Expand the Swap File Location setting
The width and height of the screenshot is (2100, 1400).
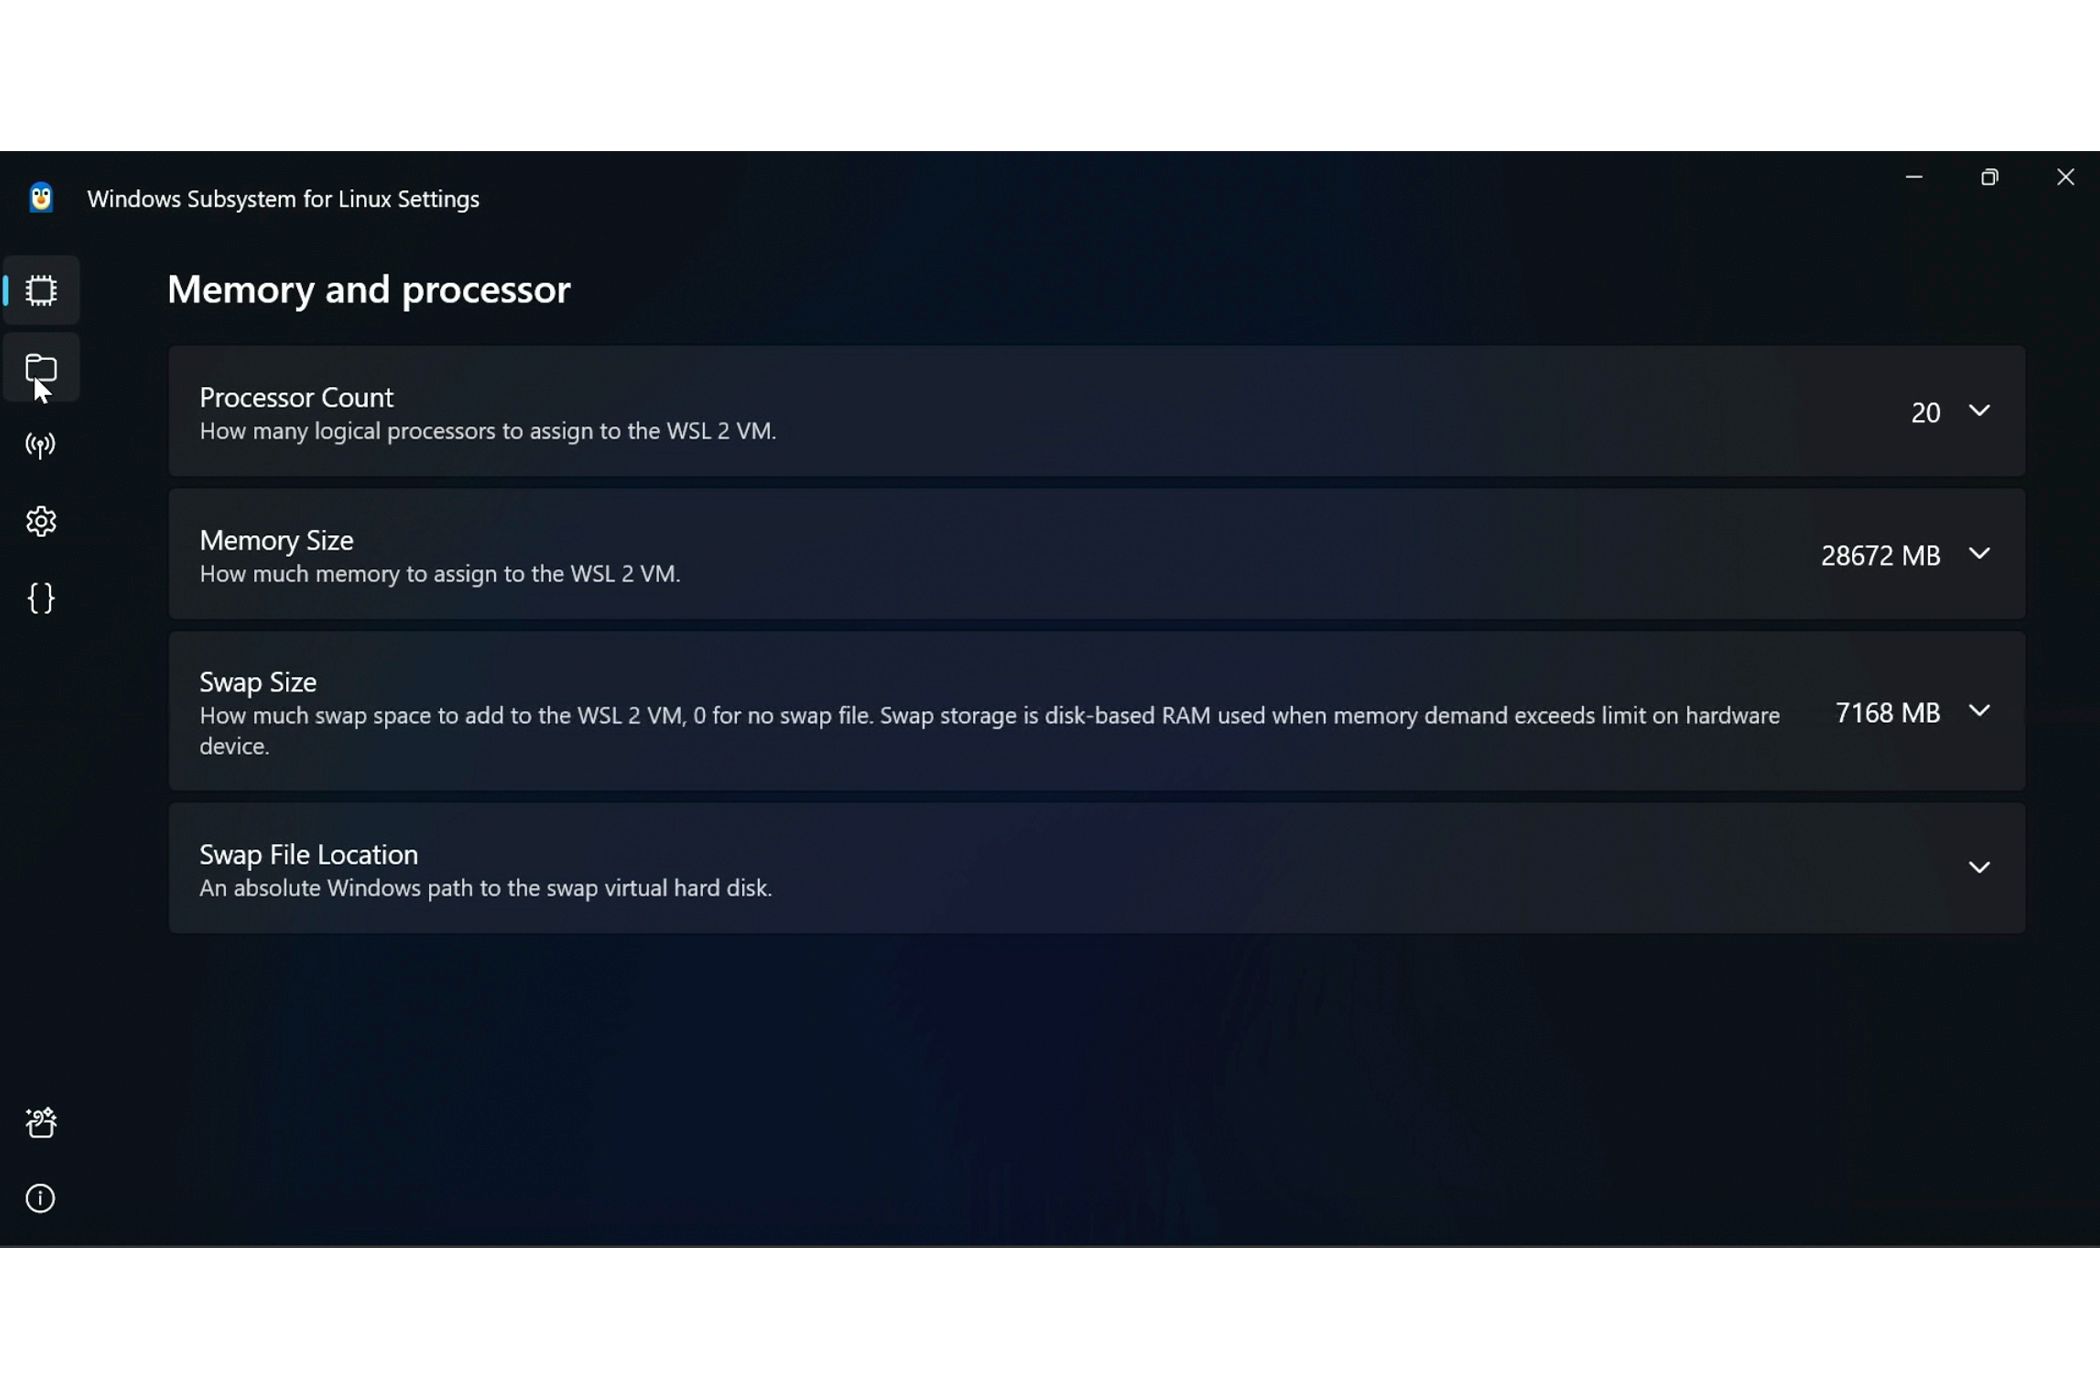tap(1977, 867)
